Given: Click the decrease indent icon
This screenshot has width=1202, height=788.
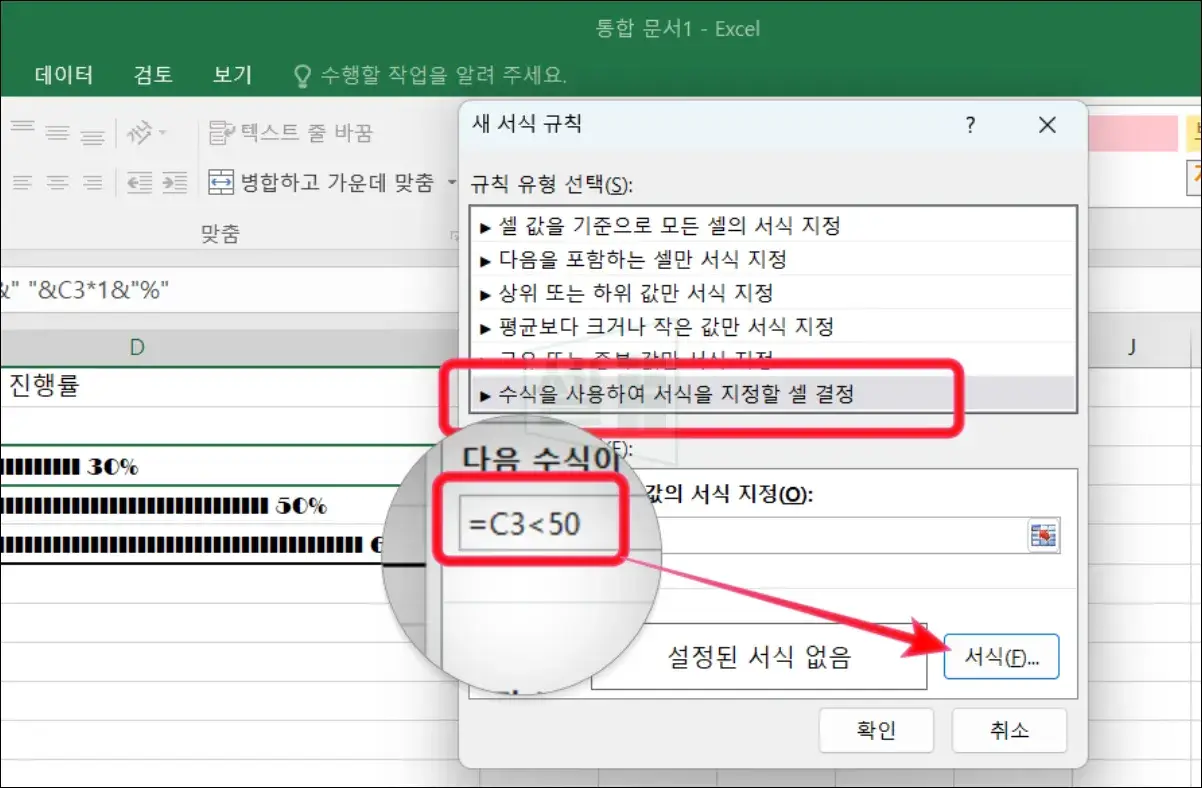Looking at the screenshot, I should [138, 183].
